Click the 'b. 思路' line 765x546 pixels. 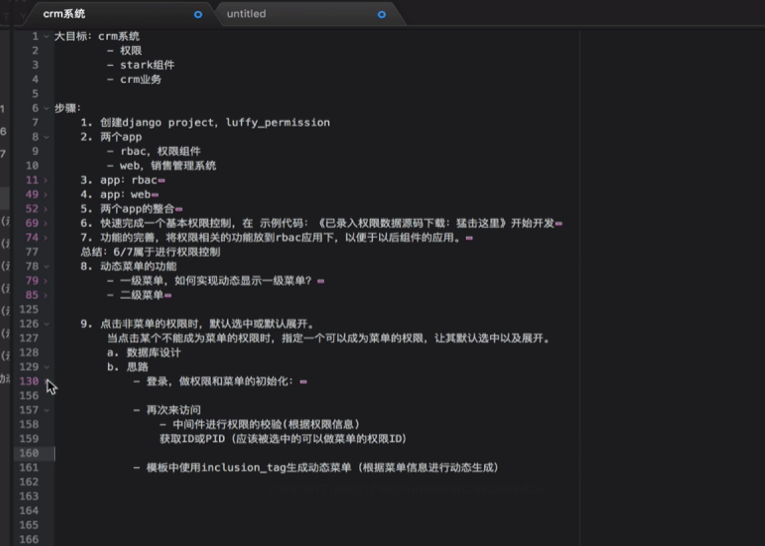127,366
